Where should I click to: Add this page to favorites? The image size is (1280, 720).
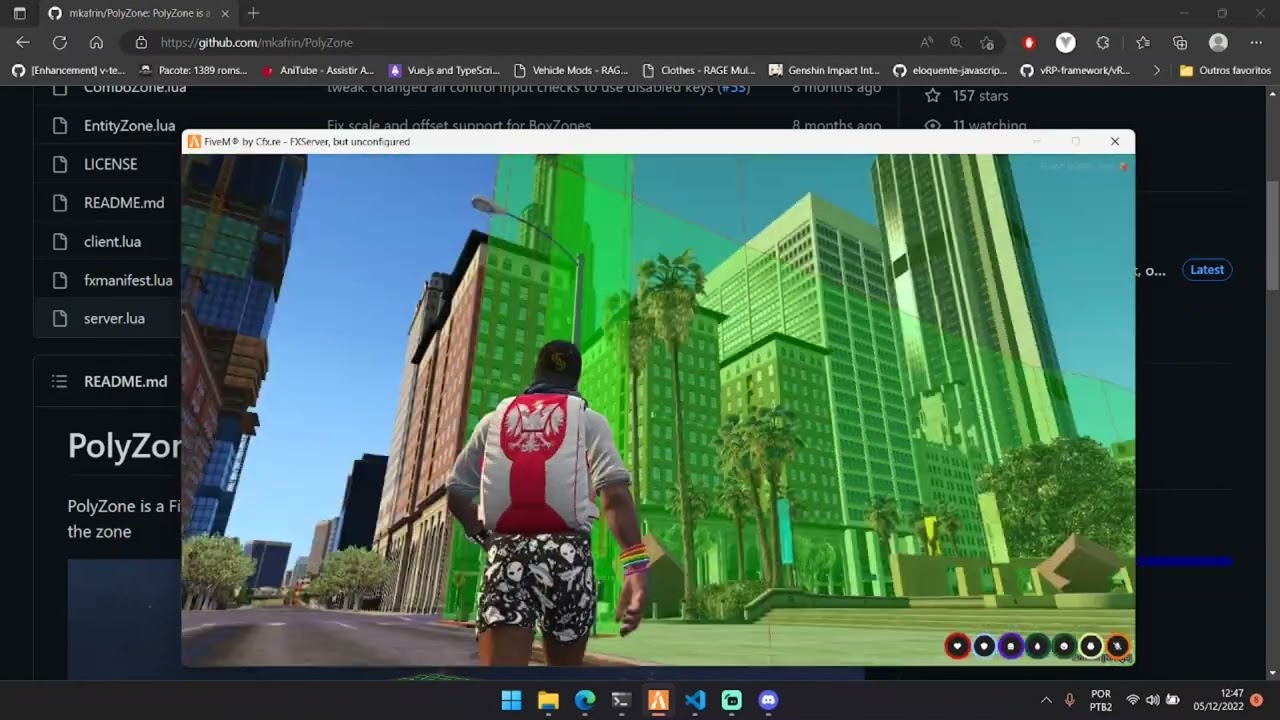click(x=987, y=42)
